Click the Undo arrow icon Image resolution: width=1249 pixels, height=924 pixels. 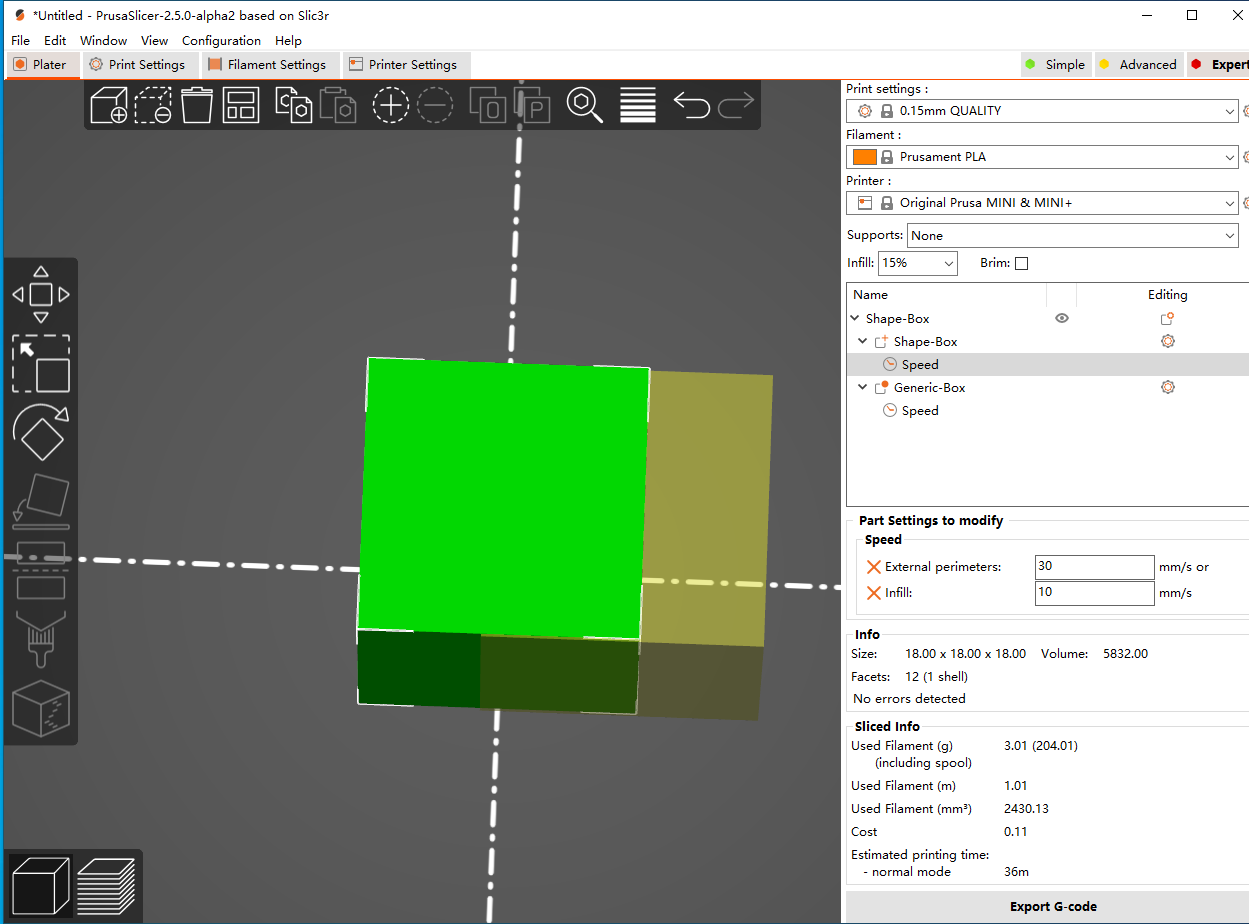[x=691, y=104]
